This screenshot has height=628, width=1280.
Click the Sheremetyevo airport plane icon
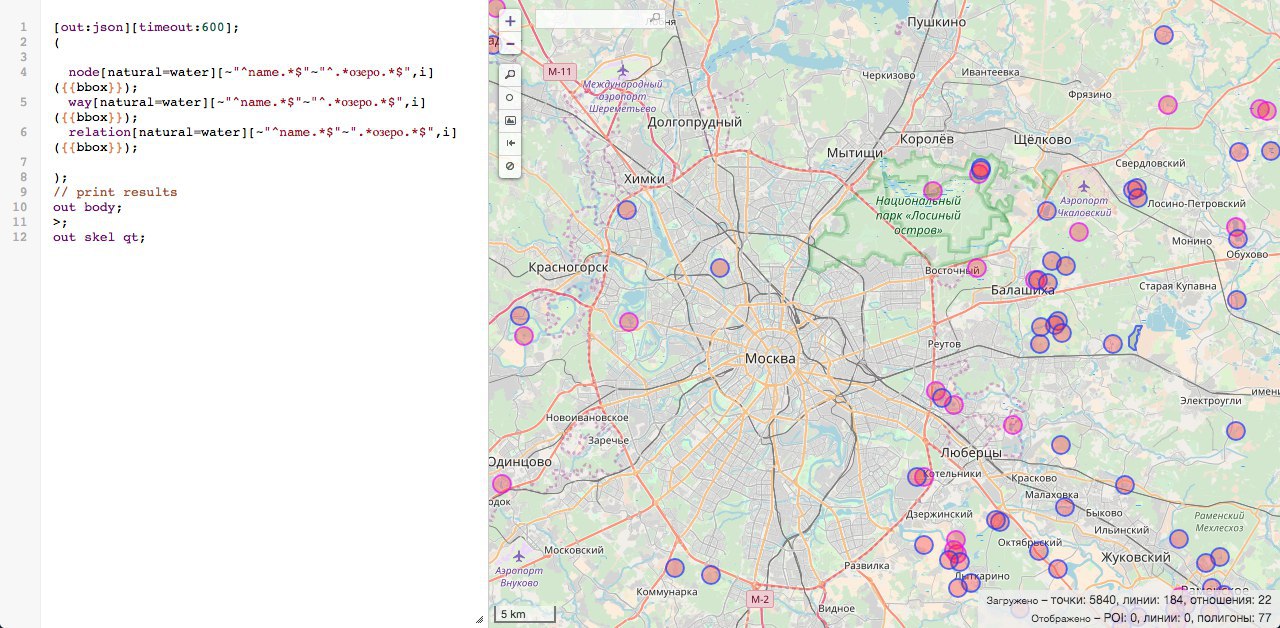(624, 70)
